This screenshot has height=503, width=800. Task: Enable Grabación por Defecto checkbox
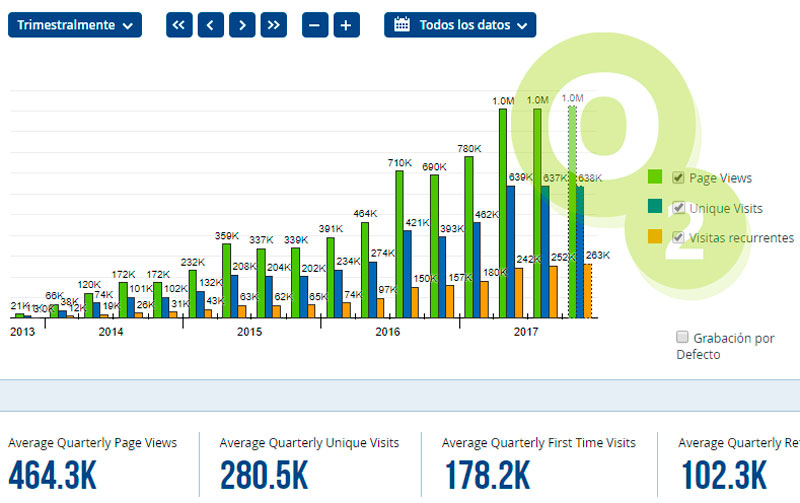(682, 337)
